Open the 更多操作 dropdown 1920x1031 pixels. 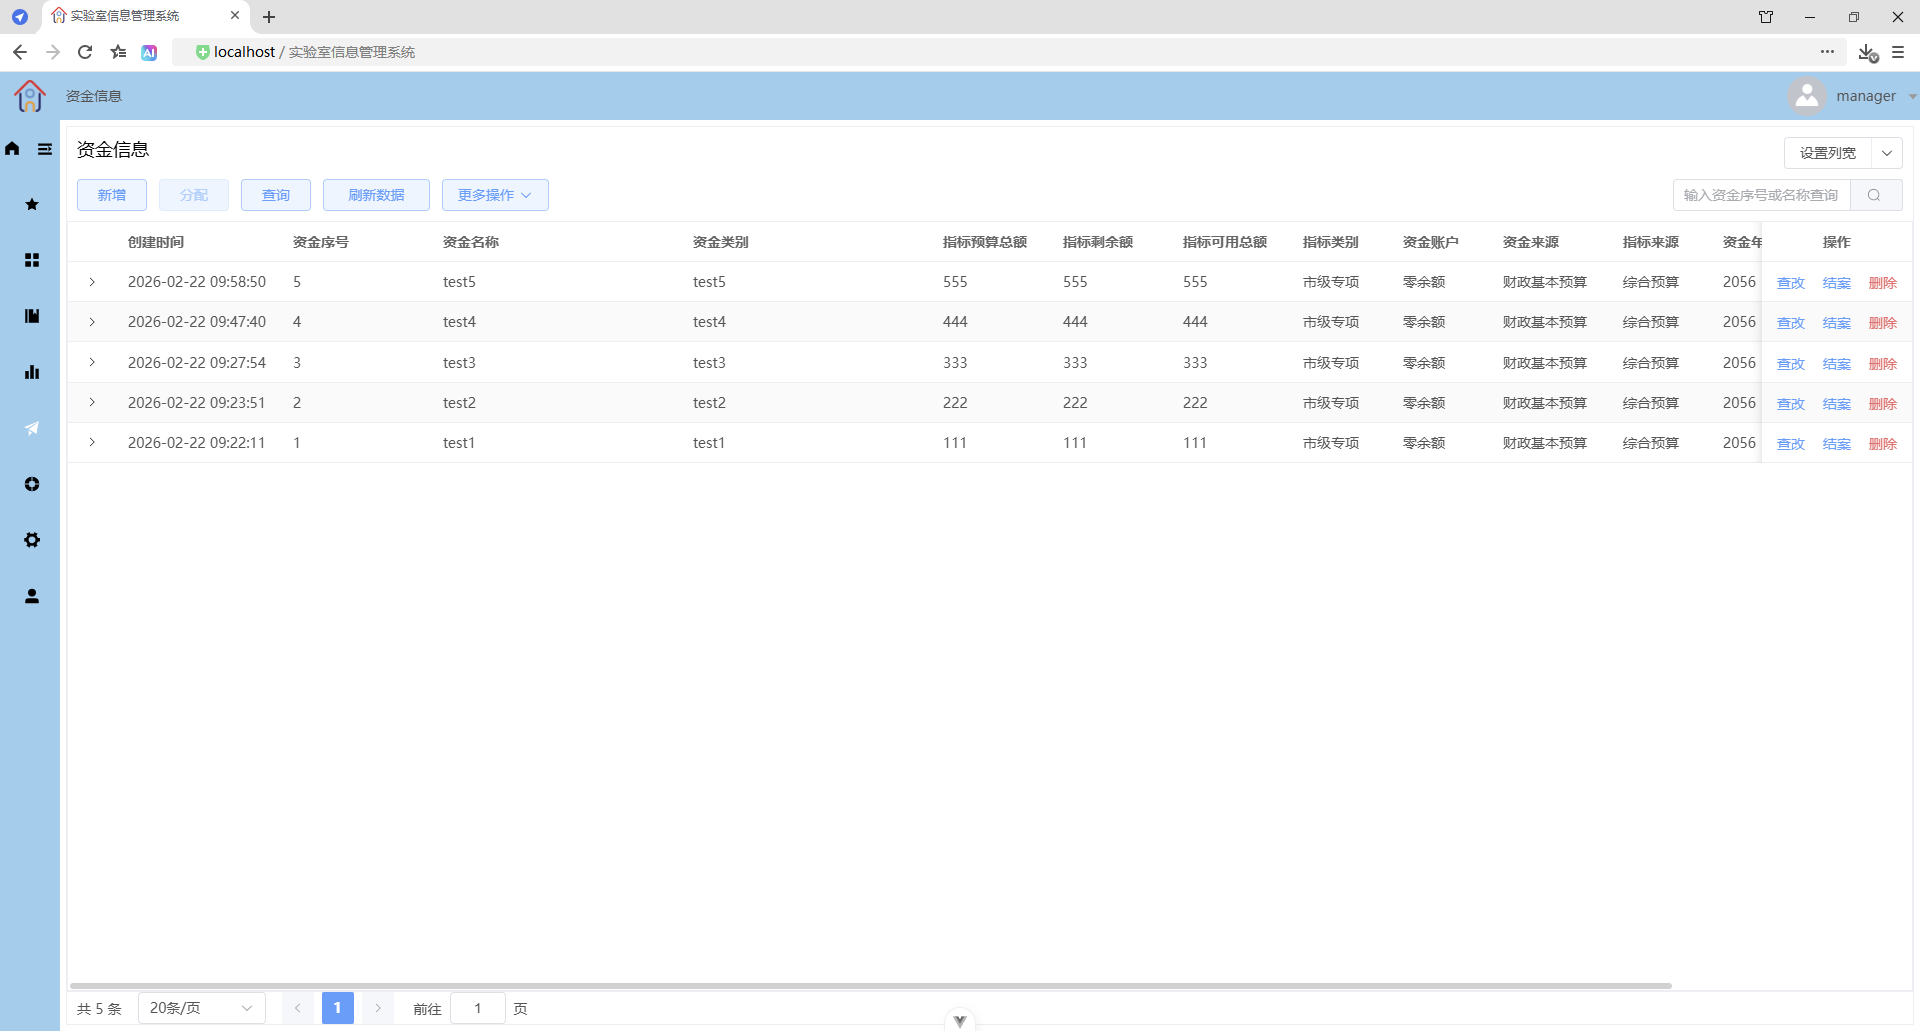(495, 195)
